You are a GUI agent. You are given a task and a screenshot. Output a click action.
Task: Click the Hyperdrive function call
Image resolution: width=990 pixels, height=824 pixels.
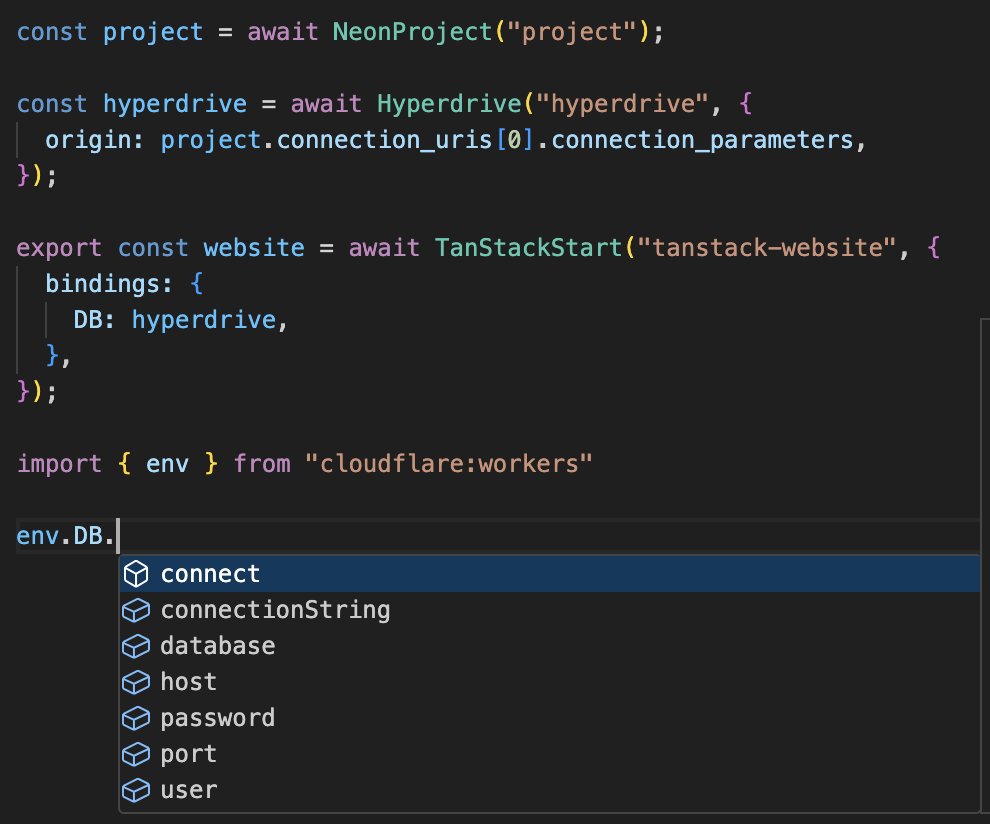pos(449,103)
